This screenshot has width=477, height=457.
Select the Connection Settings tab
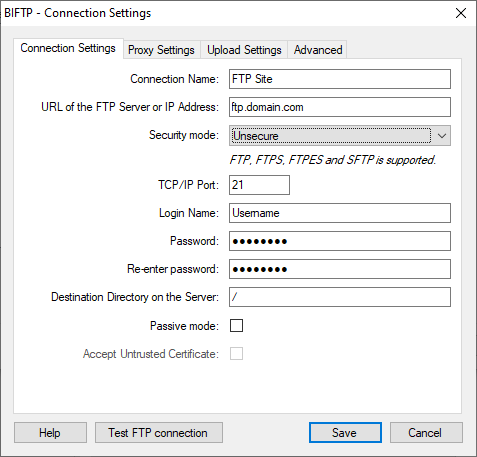68,48
